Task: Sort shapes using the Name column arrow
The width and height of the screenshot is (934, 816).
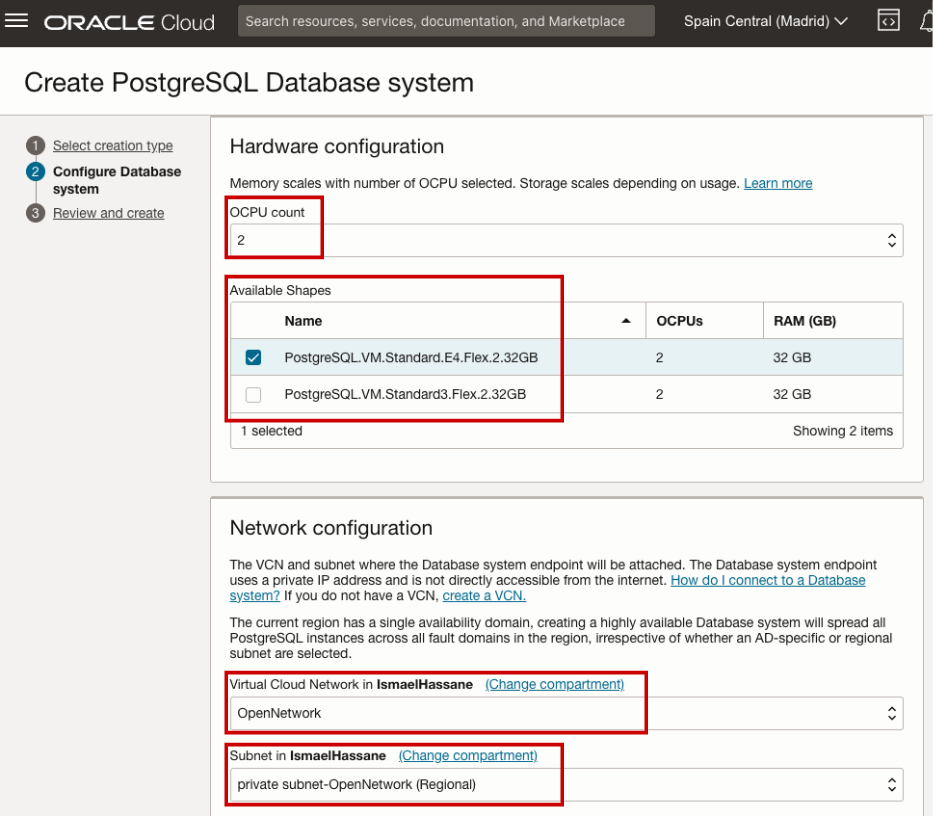Action: (x=626, y=321)
